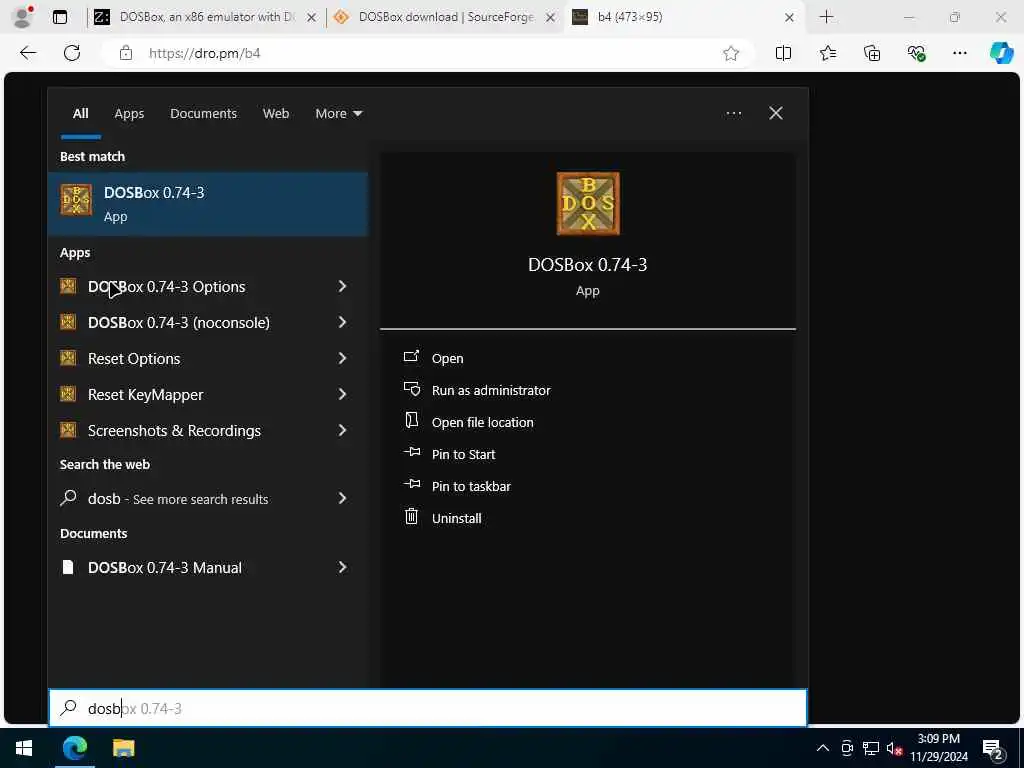Choose Pin to Start
This screenshot has width=1024, height=768.
[x=463, y=454]
